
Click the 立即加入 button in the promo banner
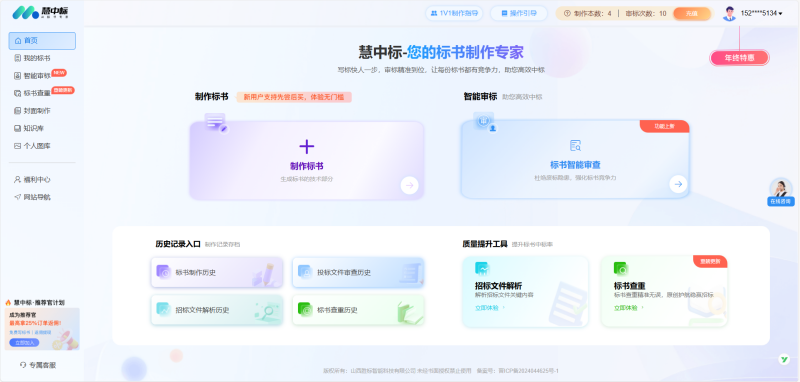(24, 343)
